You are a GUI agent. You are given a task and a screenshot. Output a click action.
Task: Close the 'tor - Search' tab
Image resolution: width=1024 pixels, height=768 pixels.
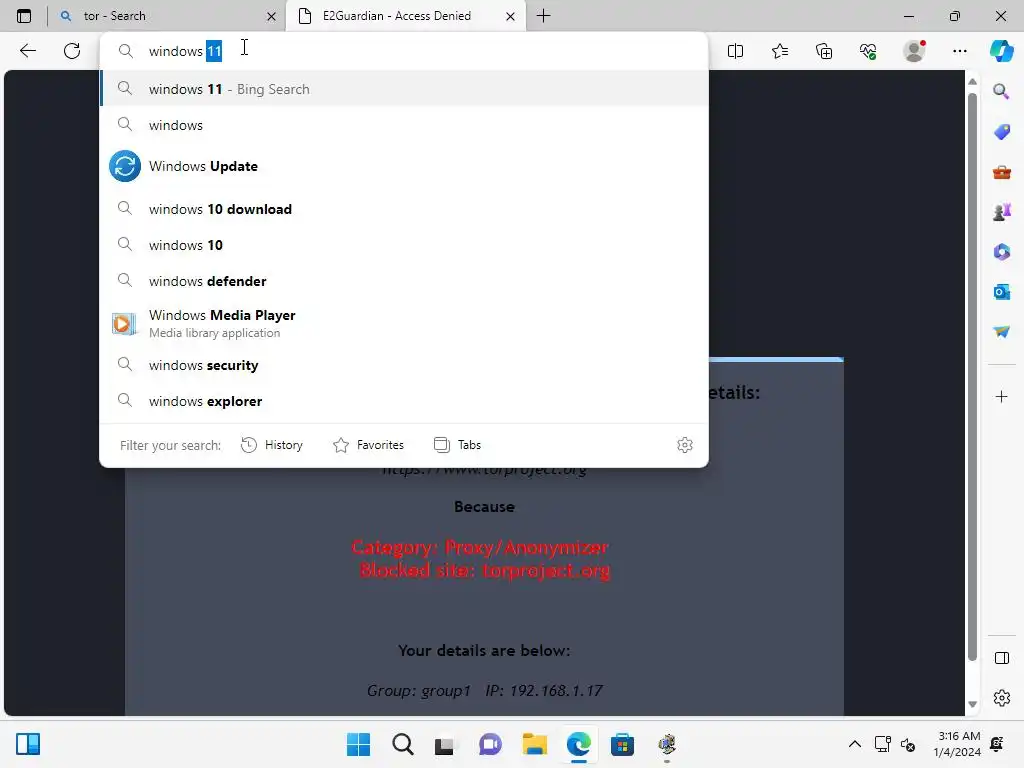coord(272,16)
